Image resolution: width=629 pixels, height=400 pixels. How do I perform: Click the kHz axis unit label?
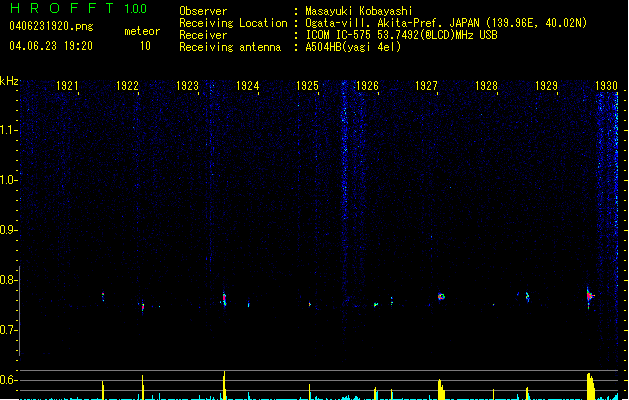(x=9, y=81)
